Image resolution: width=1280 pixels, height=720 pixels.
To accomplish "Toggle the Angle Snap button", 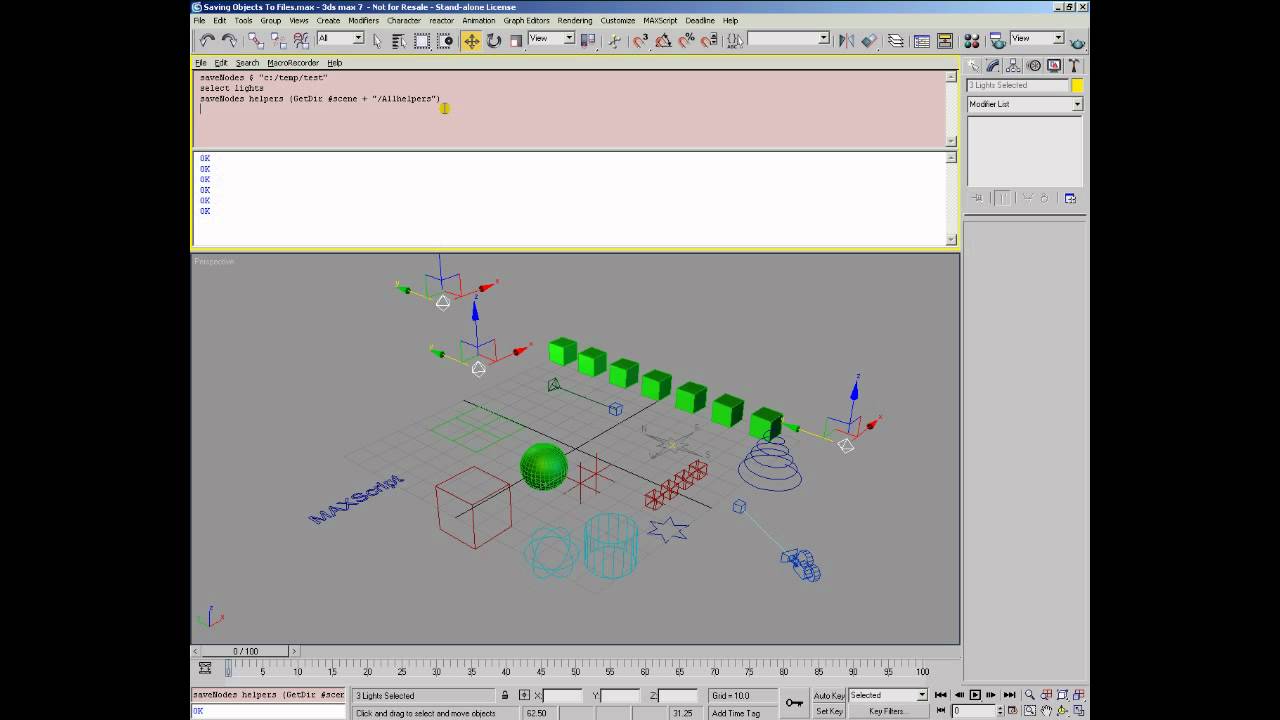I will click(664, 41).
